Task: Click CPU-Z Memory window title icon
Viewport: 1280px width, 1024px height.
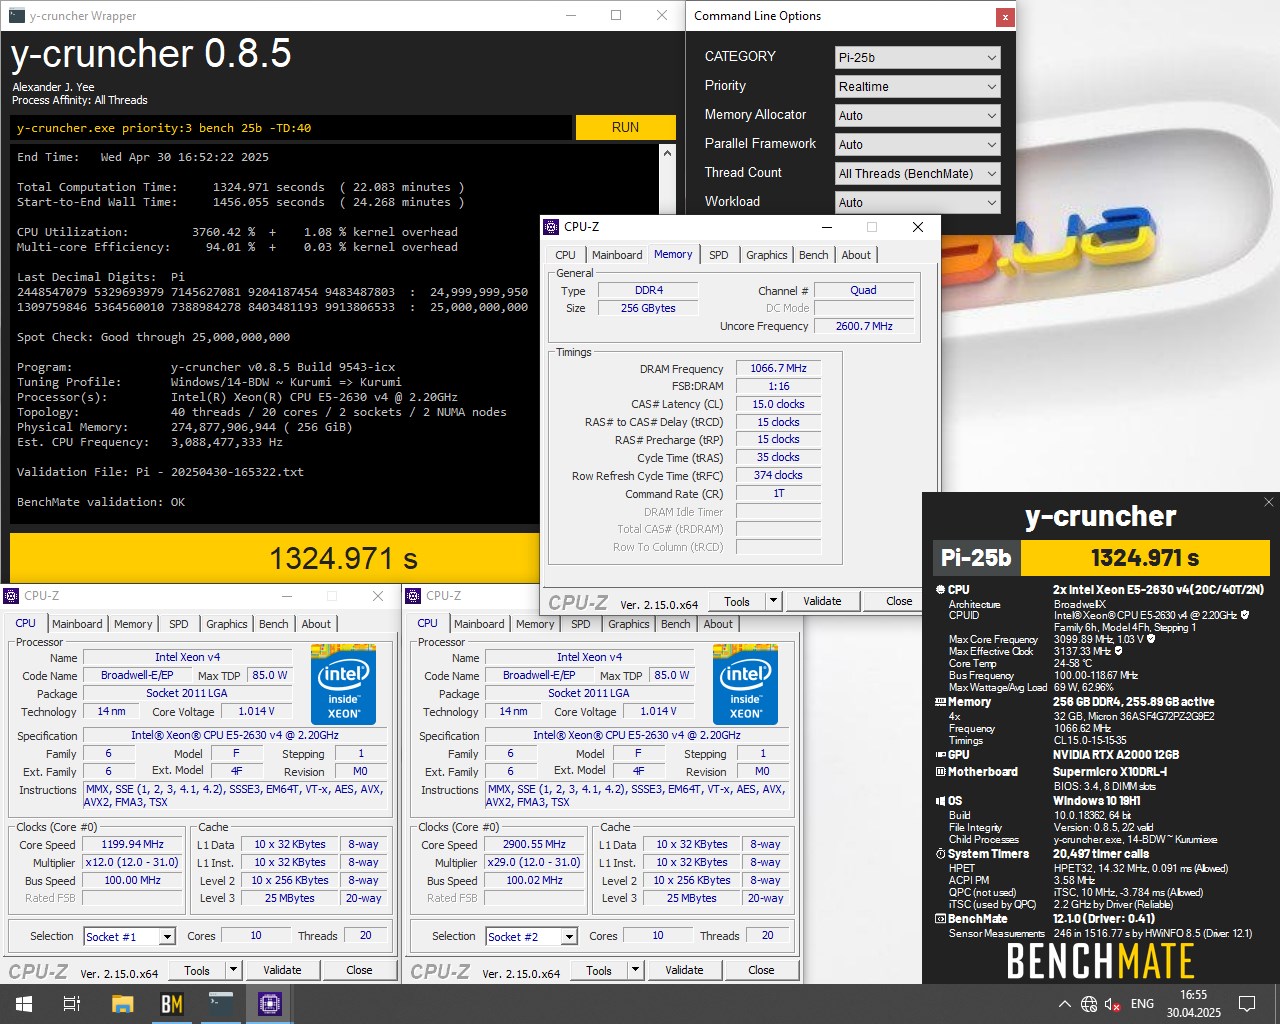Action: pyautogui.click(x=552, y=227)
